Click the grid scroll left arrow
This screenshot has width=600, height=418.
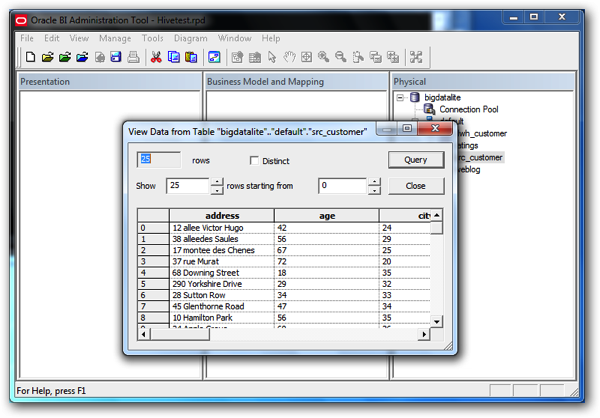pyautogui.click(x=143, y=334)
